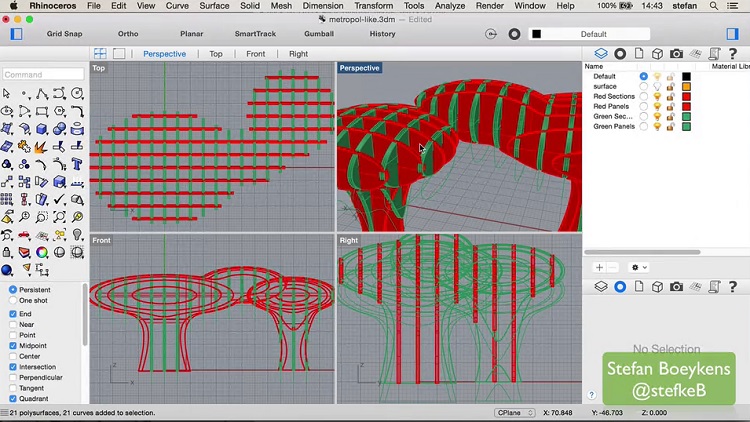The width and height of the screenshot is (750, 422).
Task: Set Red Sections as current layer
Action: click(644, 96)
